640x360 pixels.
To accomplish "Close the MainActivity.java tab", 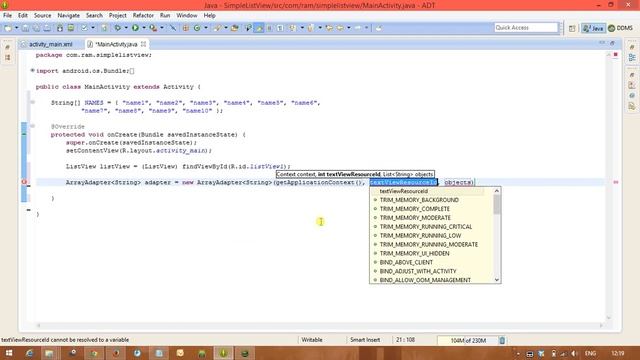I will click(144, 44).
